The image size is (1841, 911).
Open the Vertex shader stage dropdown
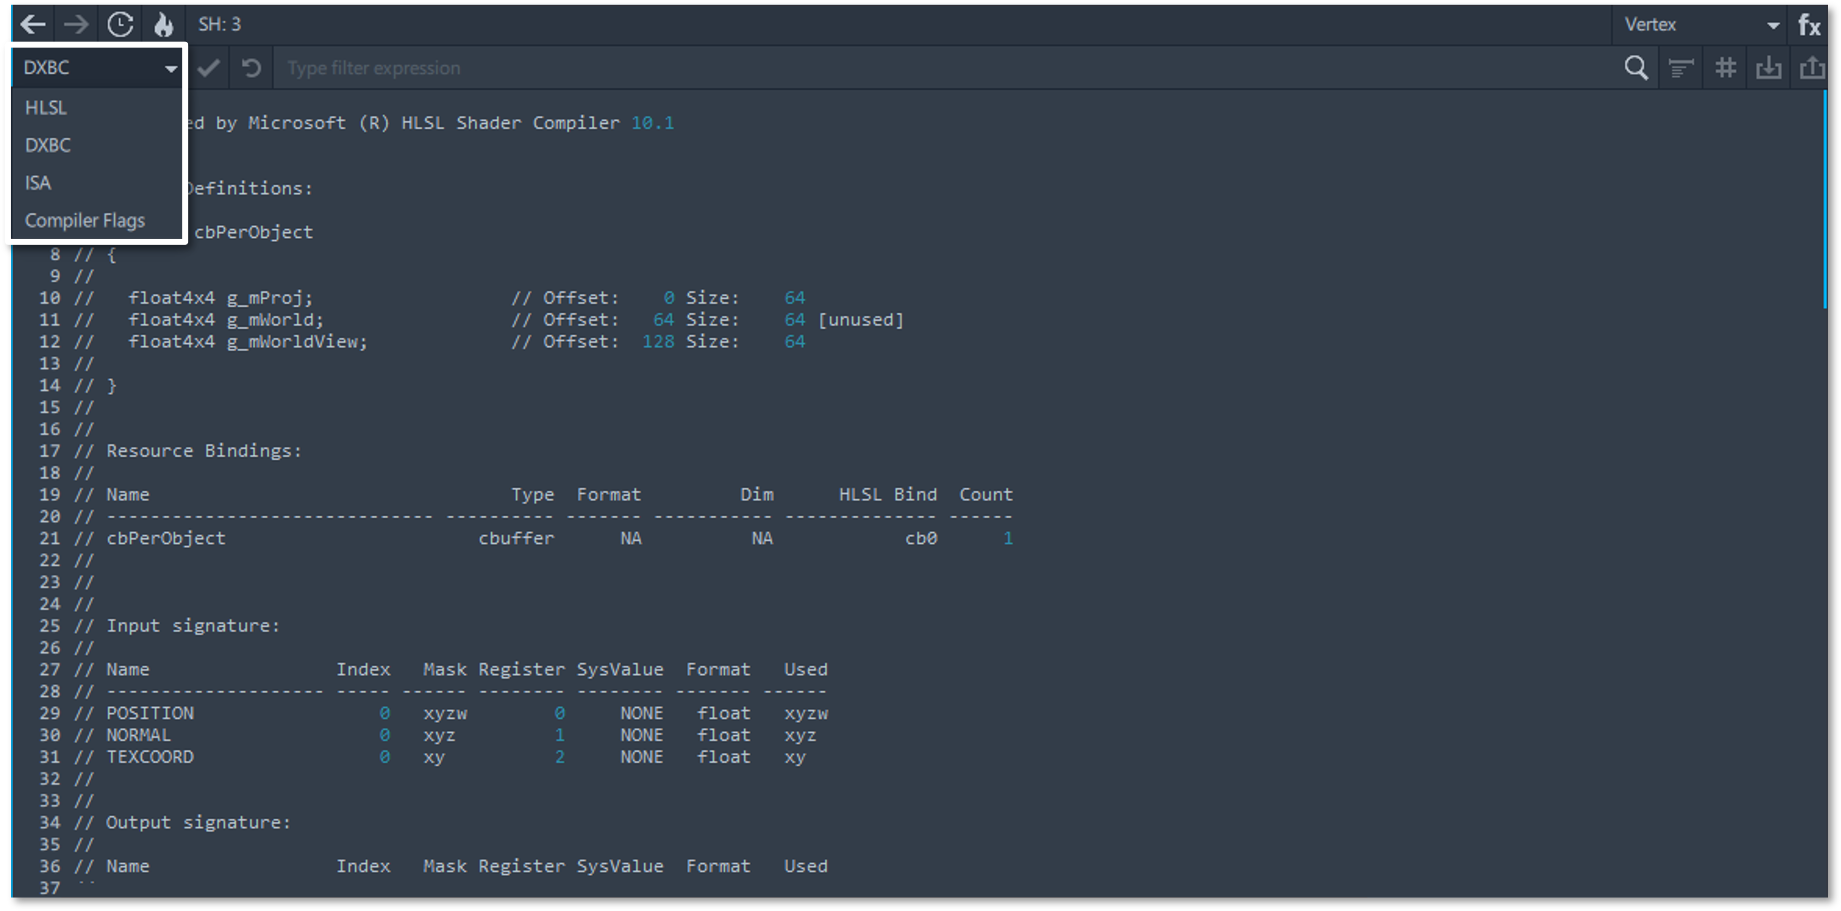[x=1700, y=25]
